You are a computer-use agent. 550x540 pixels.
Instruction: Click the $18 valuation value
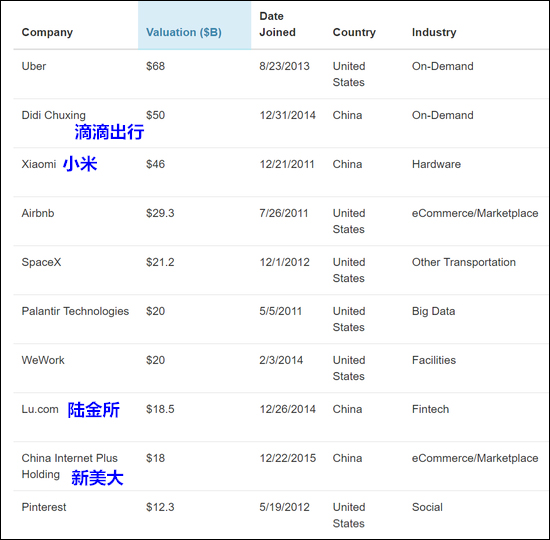(x=155, y=458)
